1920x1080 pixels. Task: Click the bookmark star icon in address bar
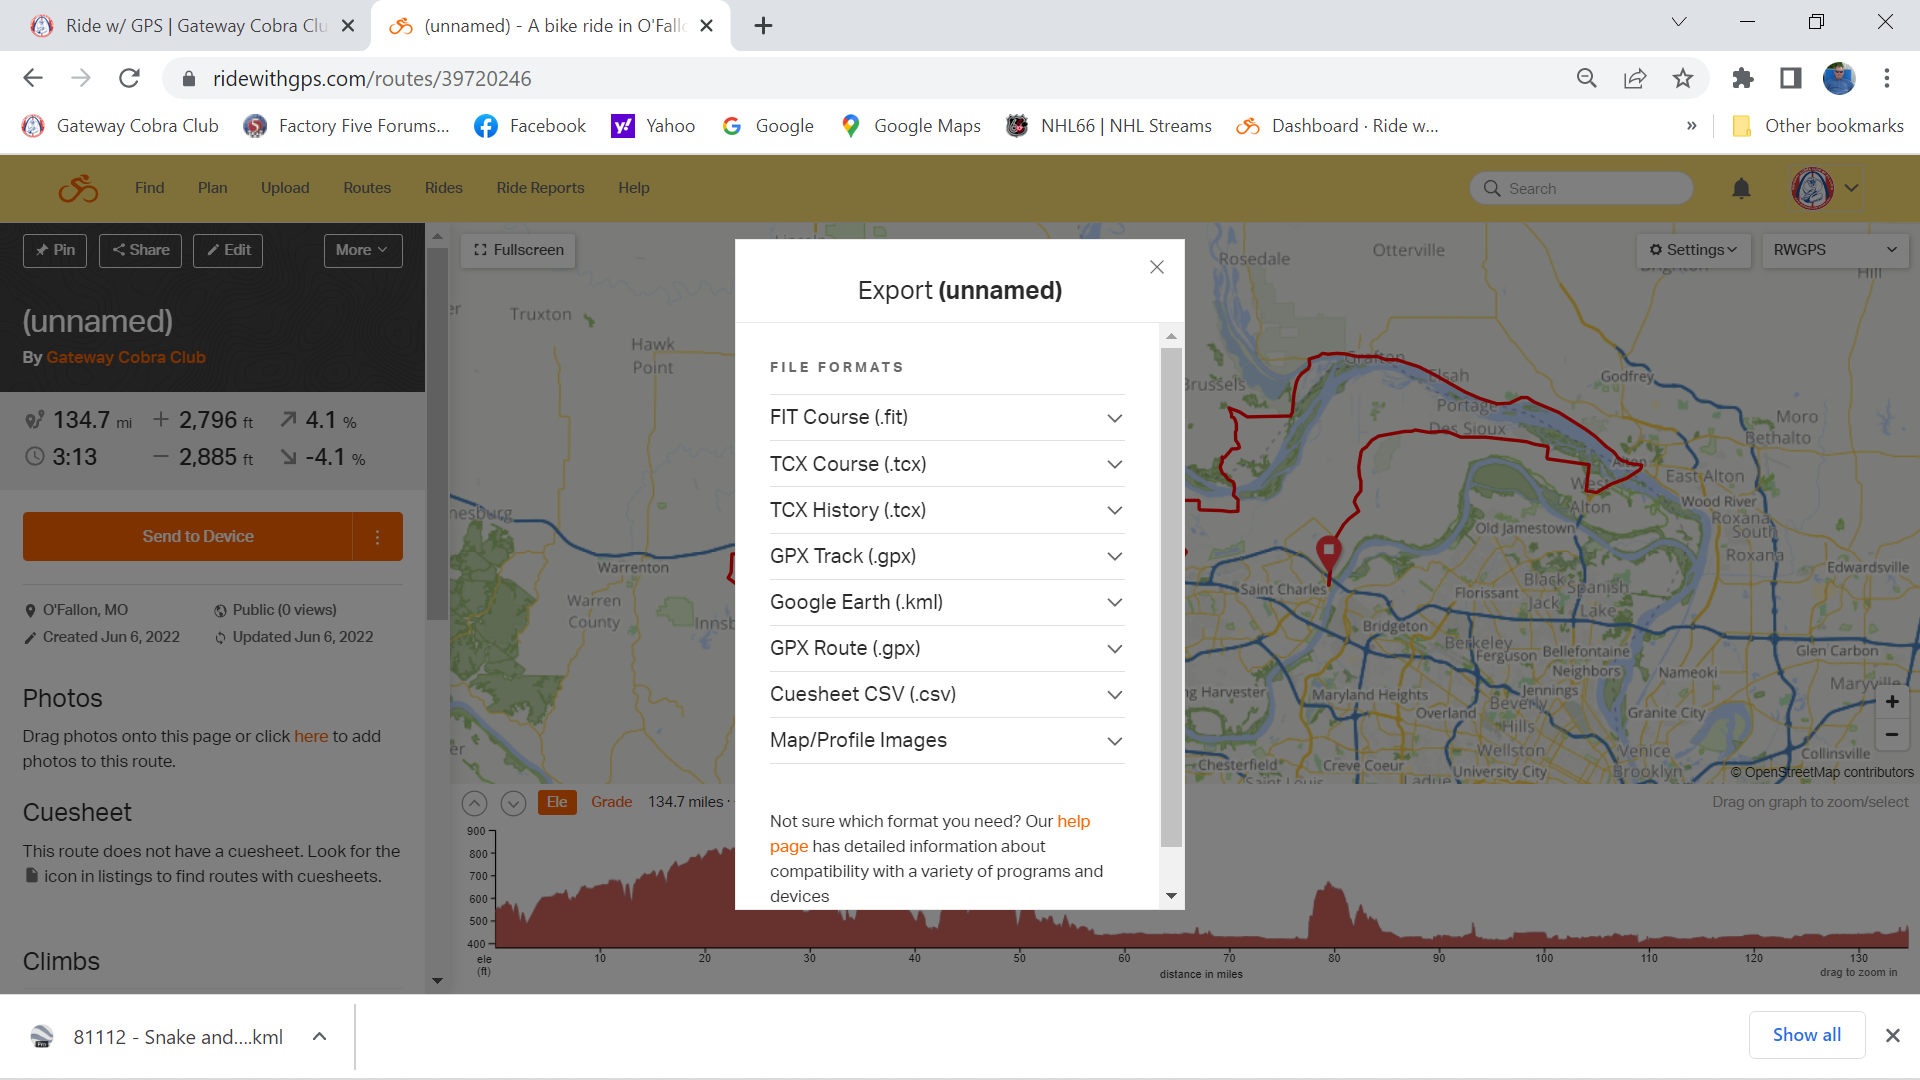point(1683,78)
